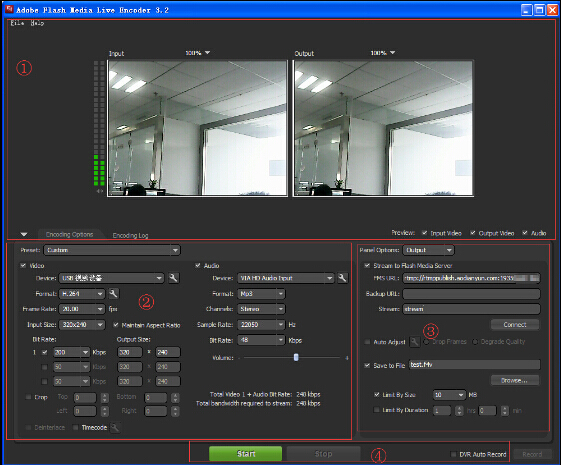Open the video Format H.264 dropdown
This screenshot has width=561, height=465.
(82, 294)
